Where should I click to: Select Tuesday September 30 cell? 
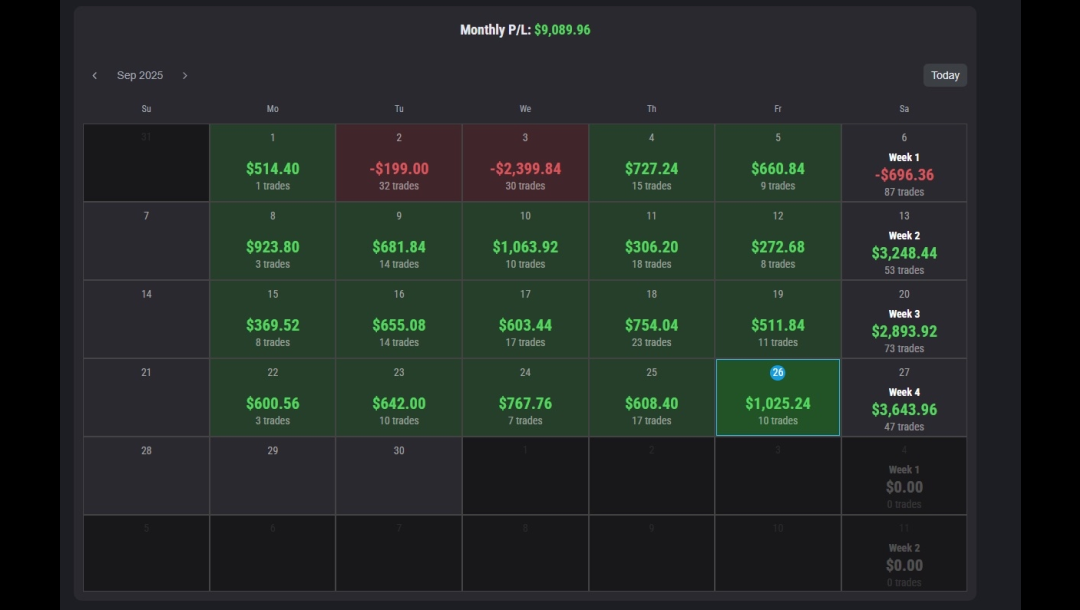[x=399, y=476]
